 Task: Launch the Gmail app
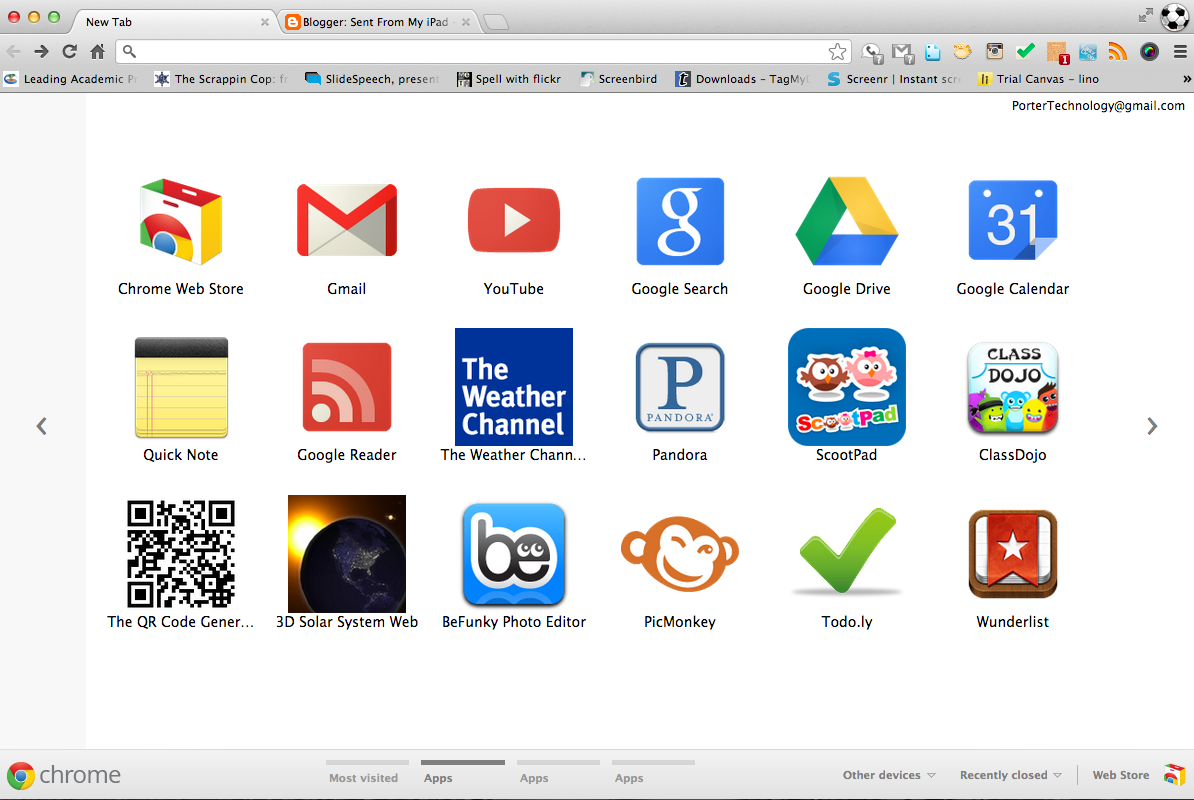(346, 220)
